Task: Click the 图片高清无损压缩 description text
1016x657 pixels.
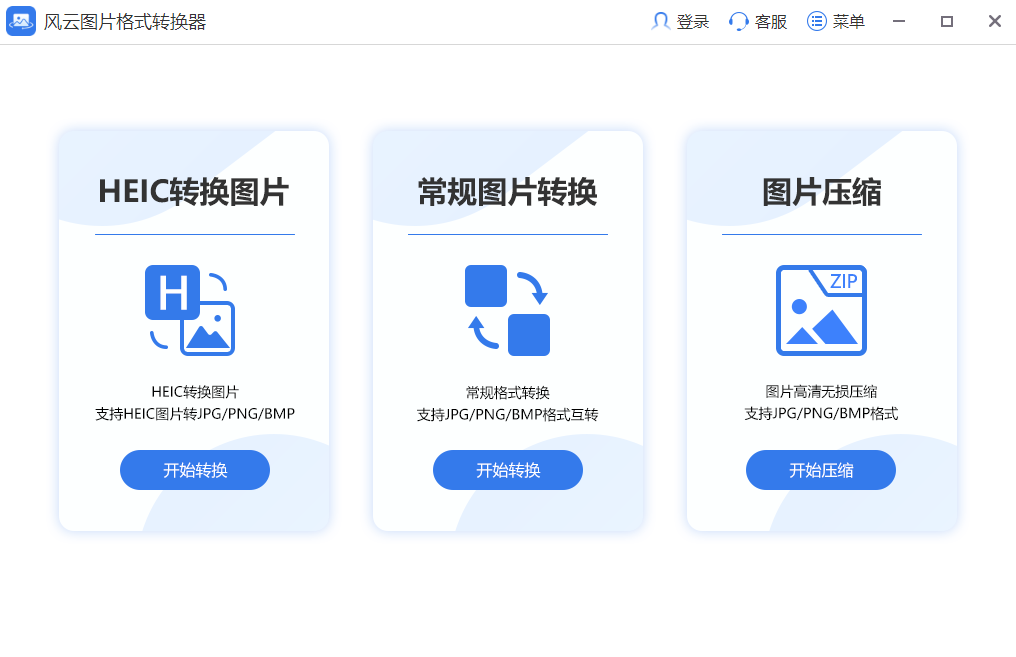Action: click(821, 391)
